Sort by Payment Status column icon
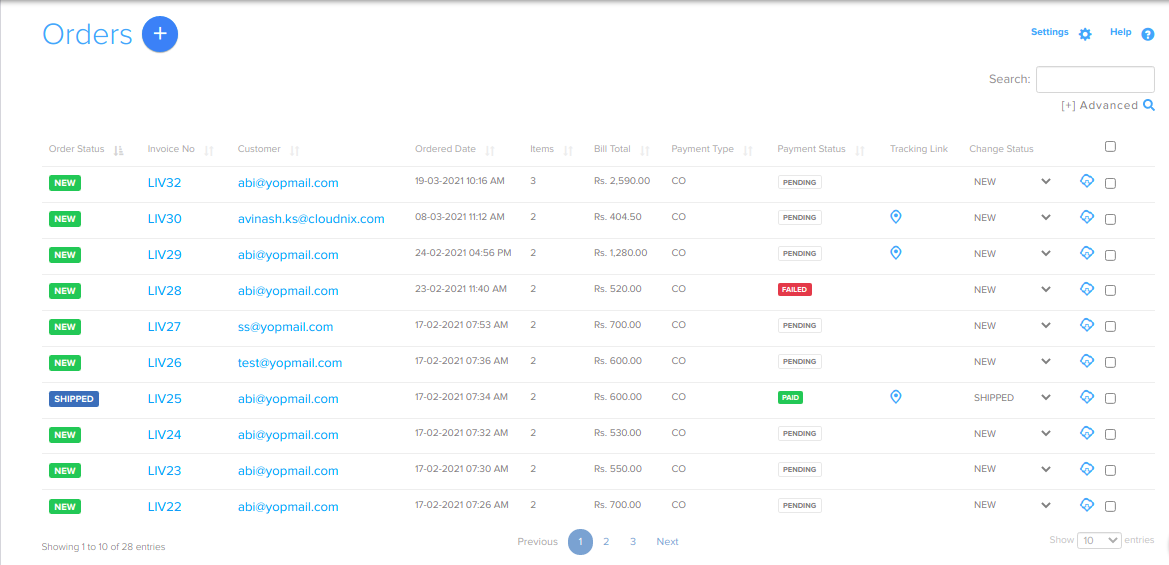The width and height of the screenshot is (1169, 565). coord(860,151)
